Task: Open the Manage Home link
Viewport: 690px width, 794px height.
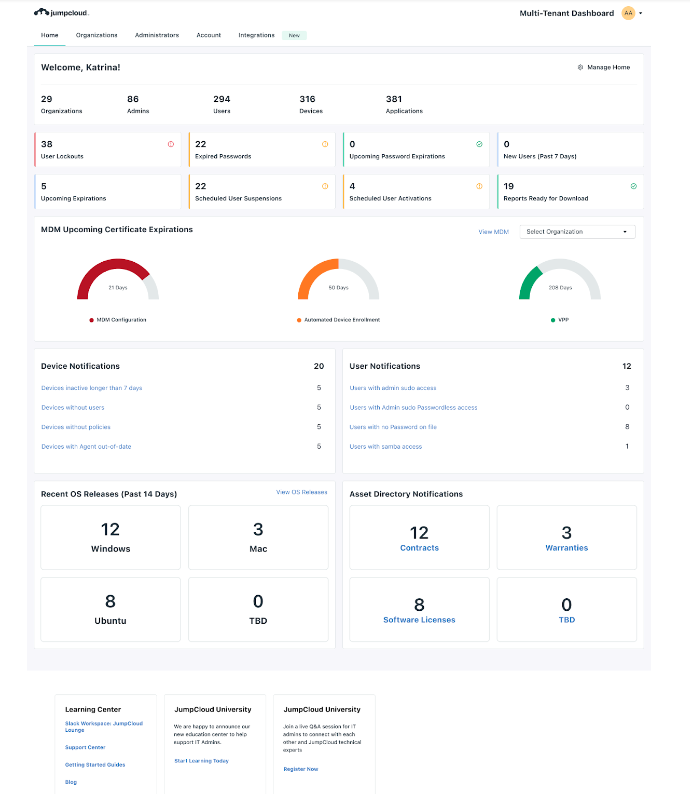Action: click(x=608, y=67)
